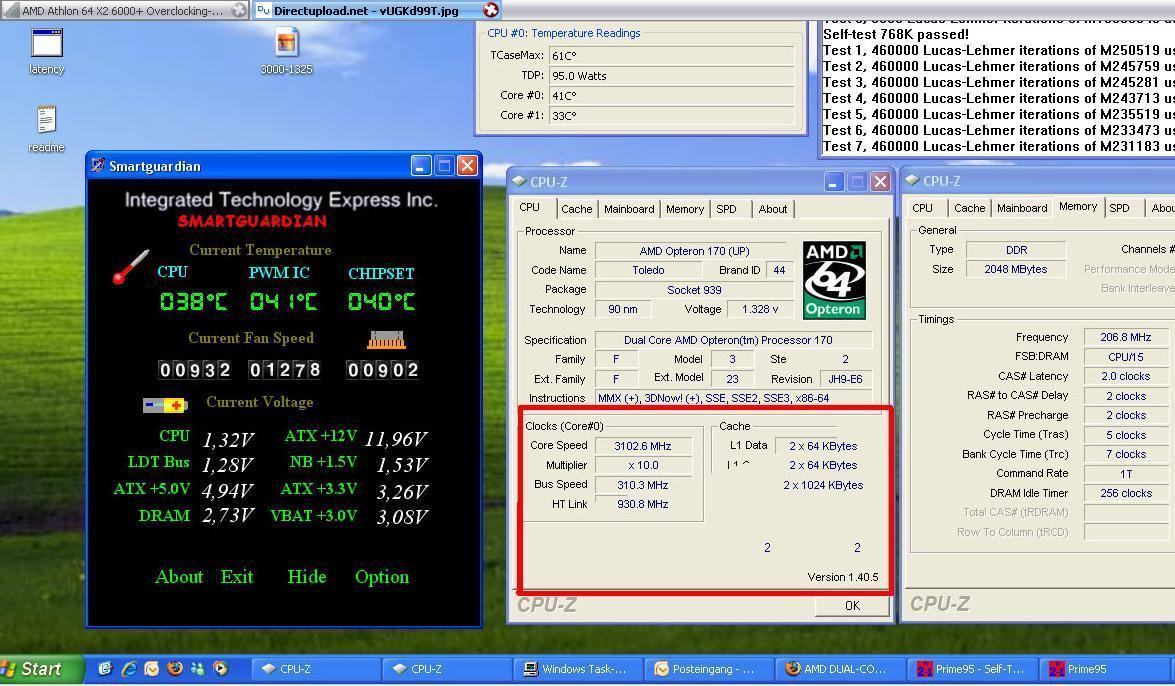The image size is (1175, 686).
Task: Switch to the Cache tab in first CPU-Z
Action: coord(576,209)
